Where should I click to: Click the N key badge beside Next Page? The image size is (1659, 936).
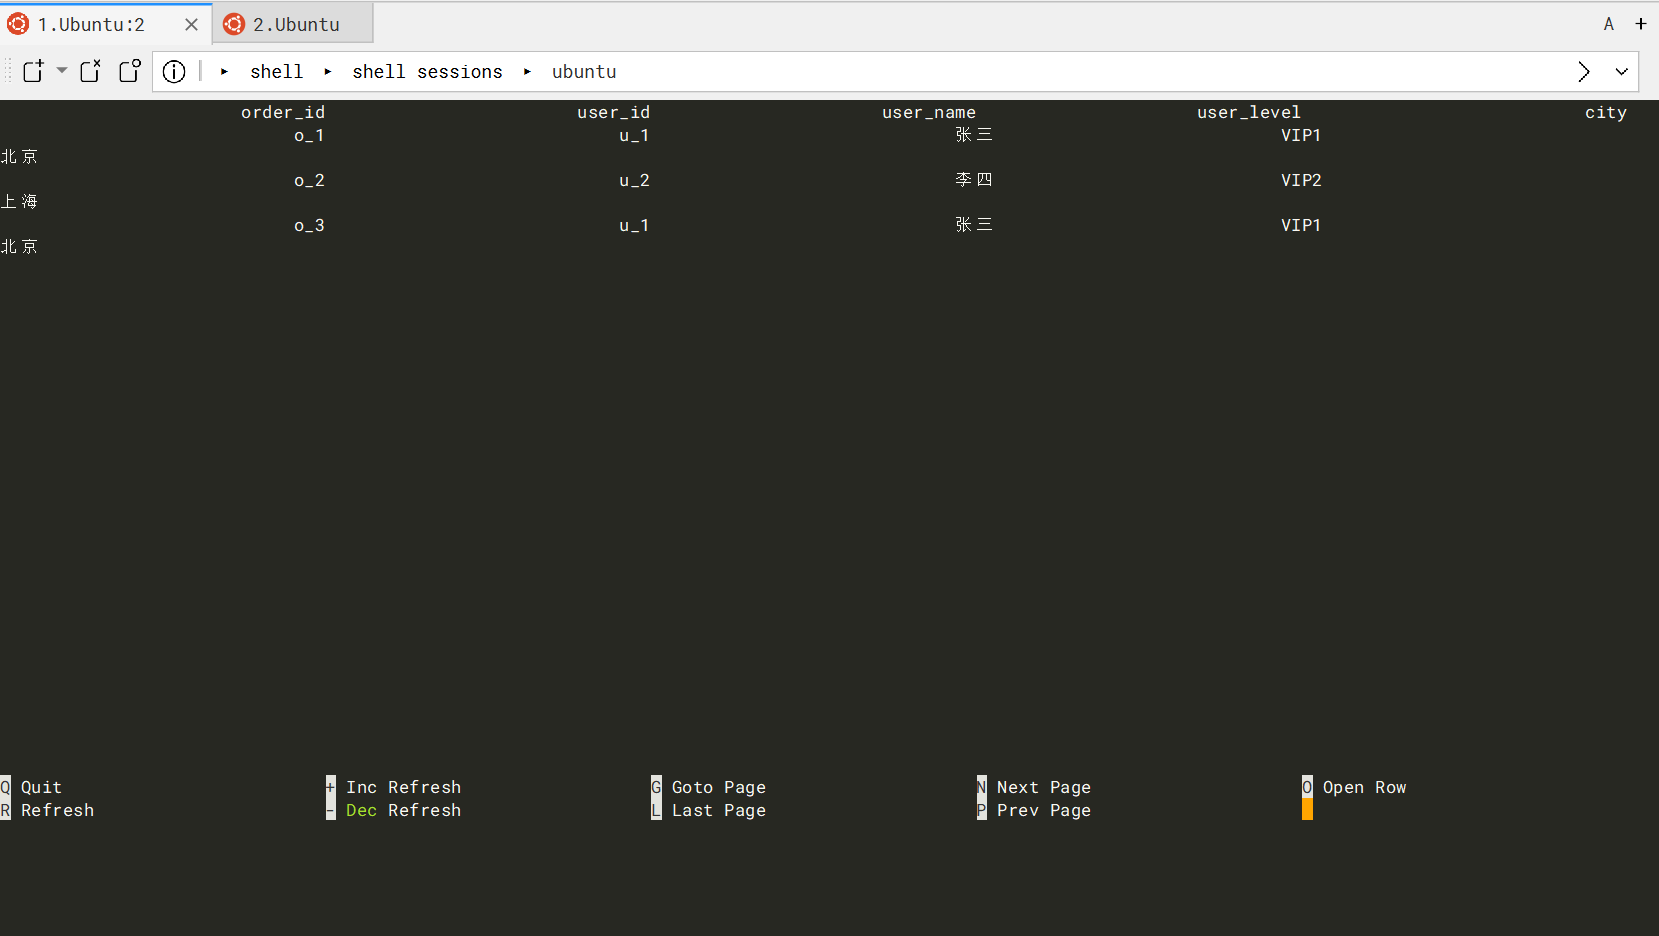pyautogui.click(x=981, y=787)
